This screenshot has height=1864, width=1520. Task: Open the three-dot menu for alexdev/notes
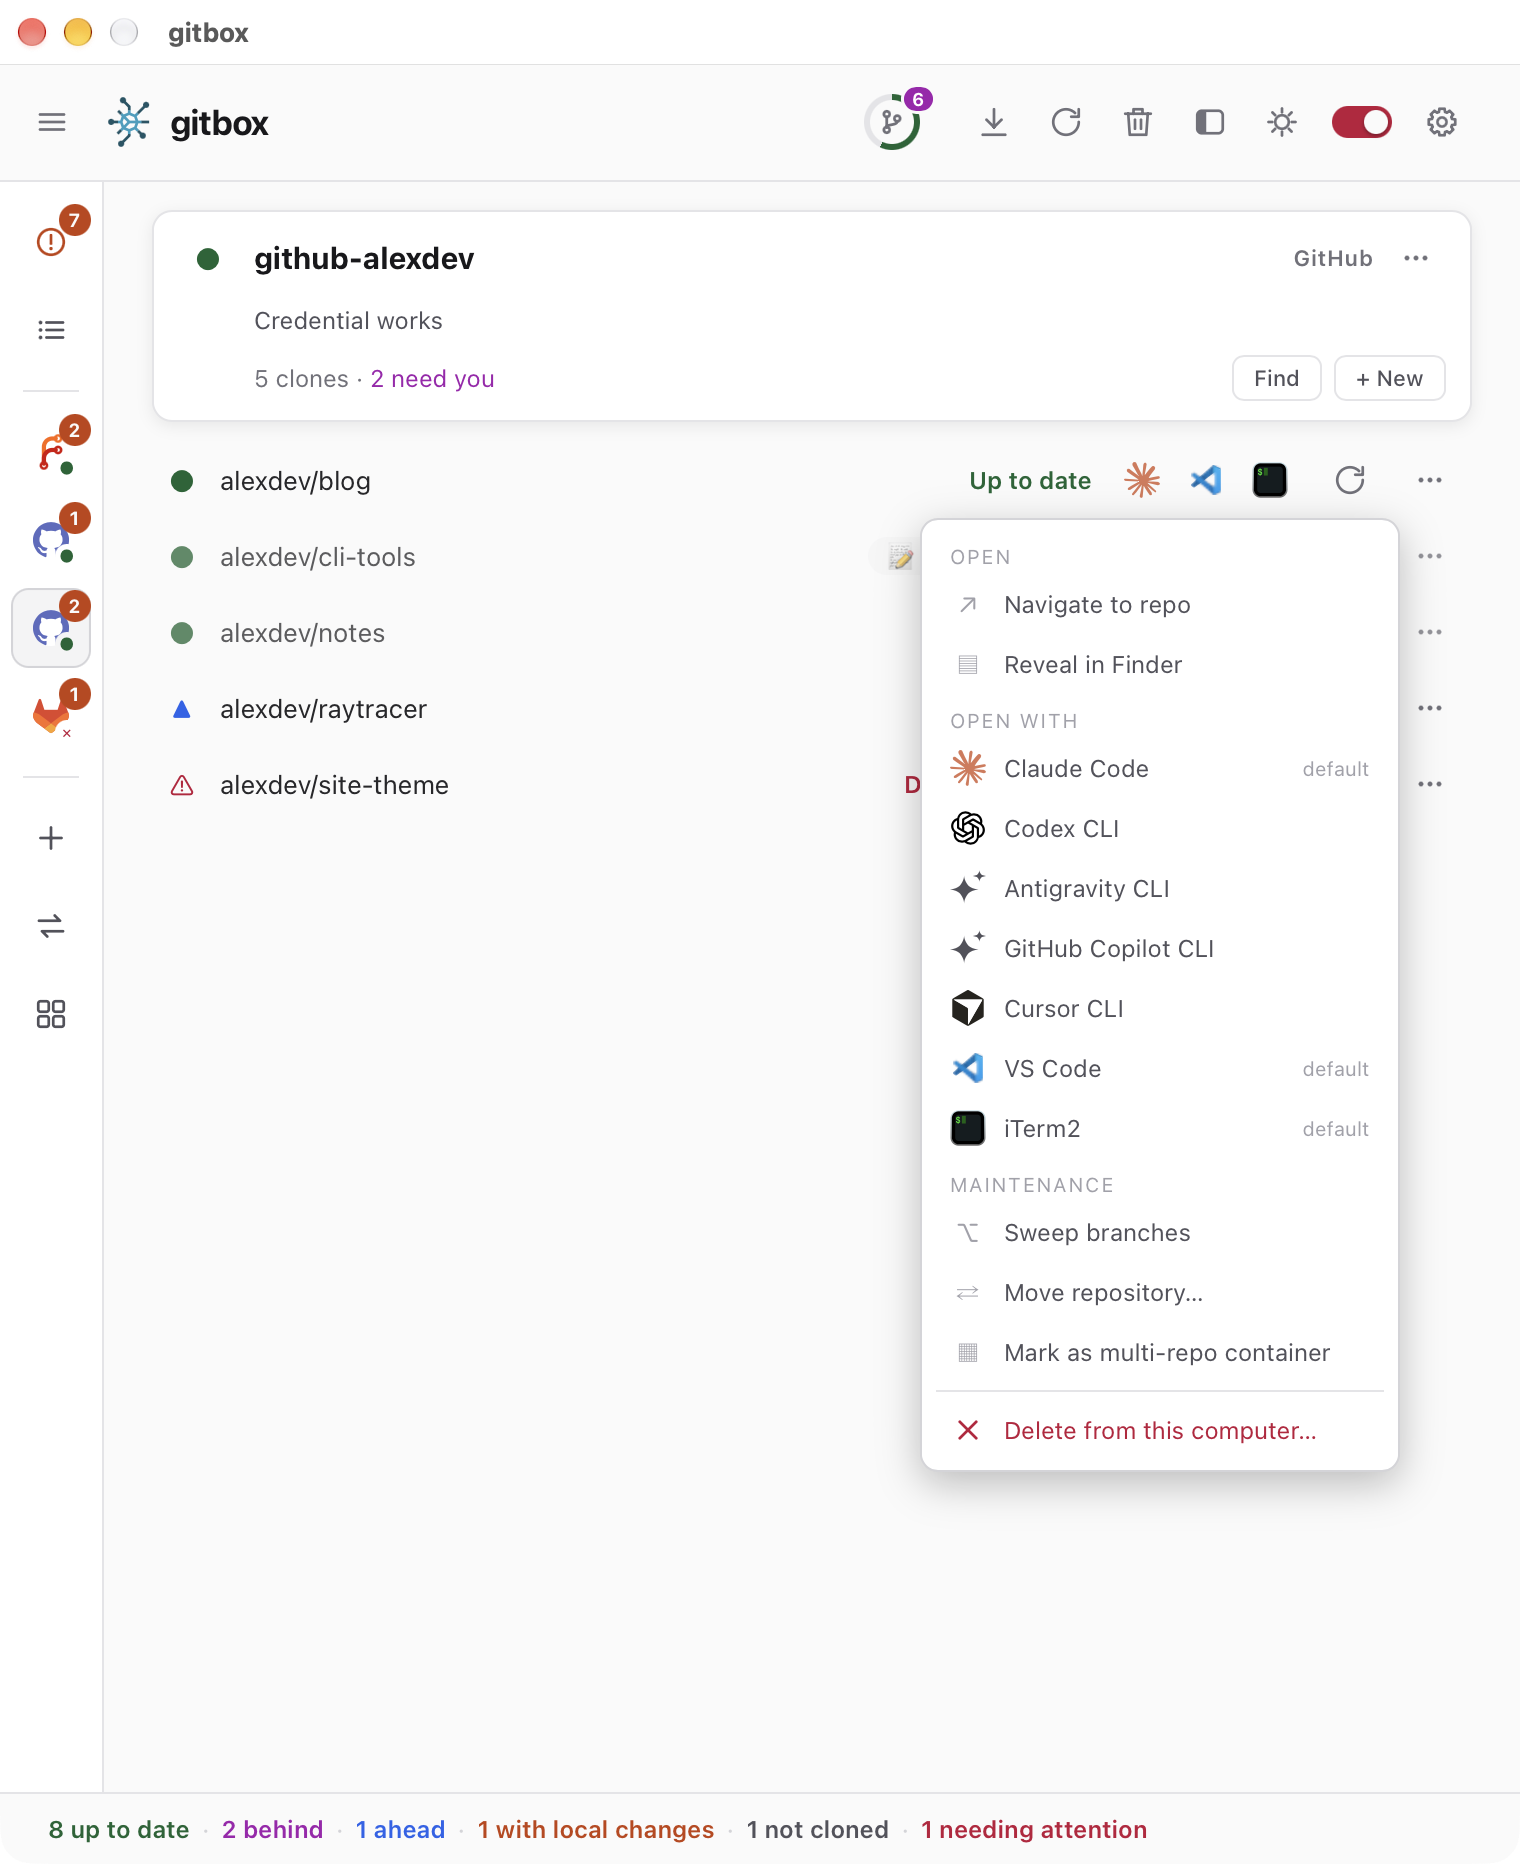[1430, 632]
